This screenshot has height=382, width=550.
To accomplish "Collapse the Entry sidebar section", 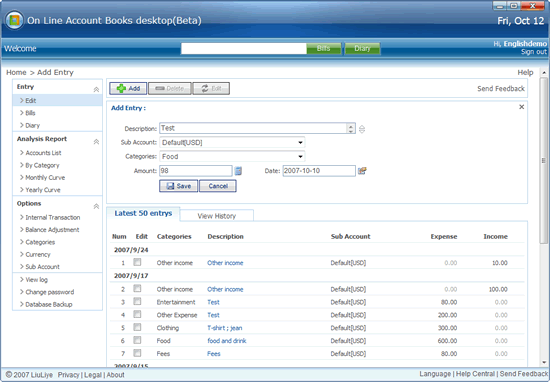I will 96,90.
